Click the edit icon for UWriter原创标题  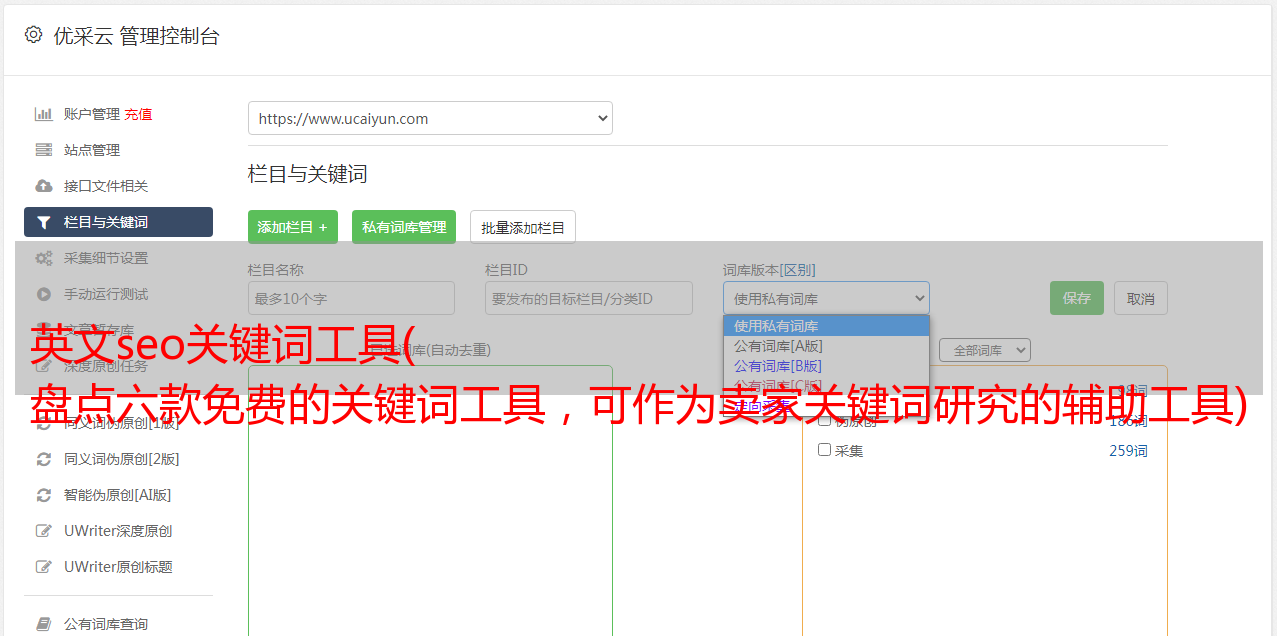point(44,567)
